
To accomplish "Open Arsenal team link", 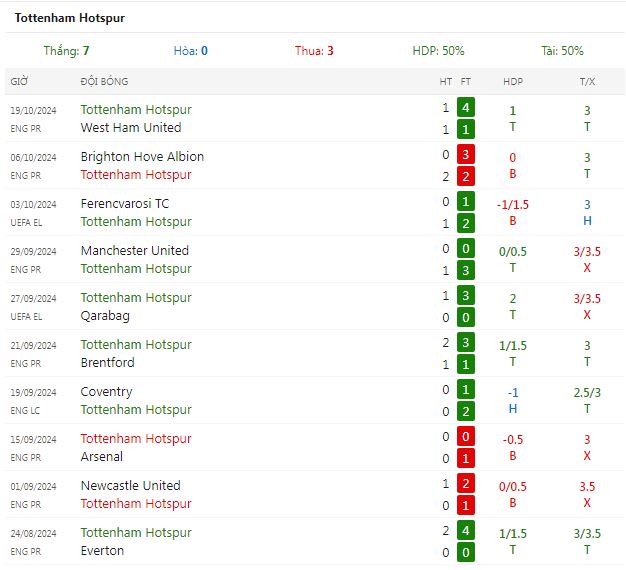I will 101,457.
